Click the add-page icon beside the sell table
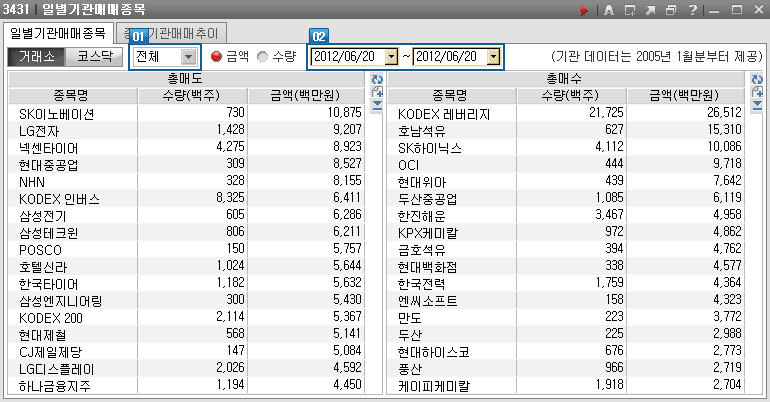Image resolution: width=770 pixels, height=402 pixels. [x=377, y=92]
